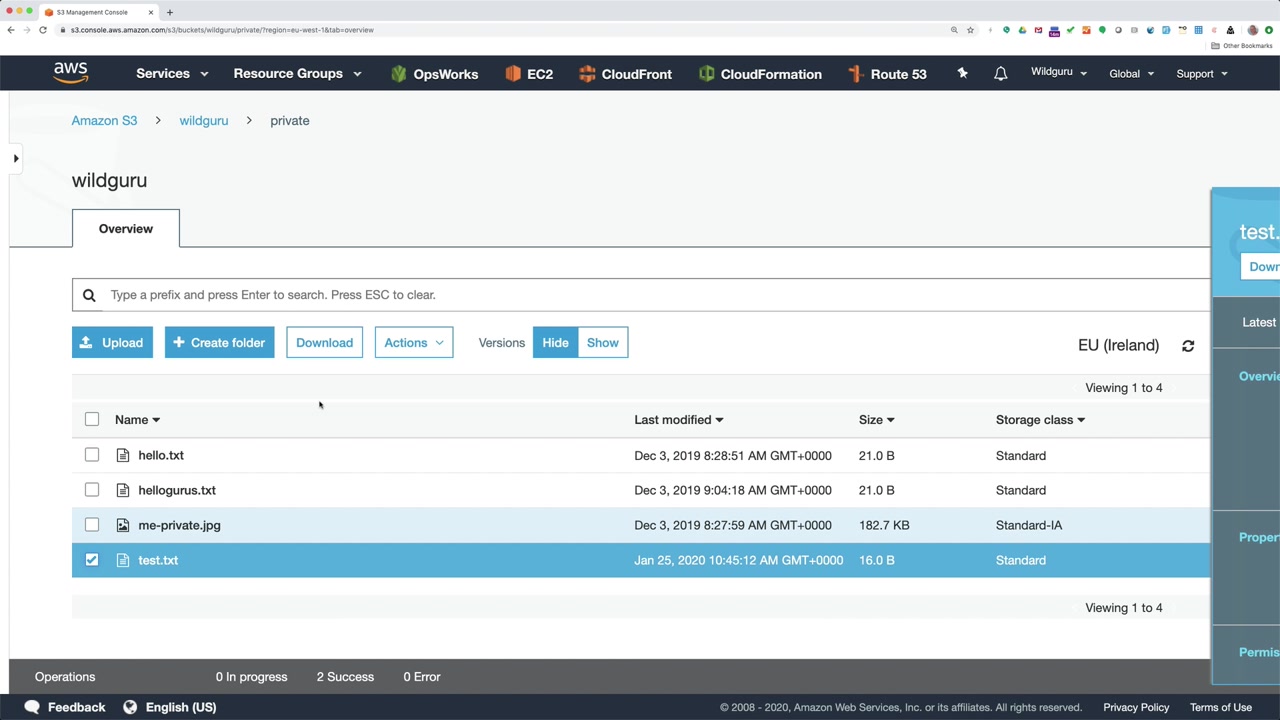Select Show versions toggle
The width and height of the screenshot is (1280, 720).
coord(603,343)
